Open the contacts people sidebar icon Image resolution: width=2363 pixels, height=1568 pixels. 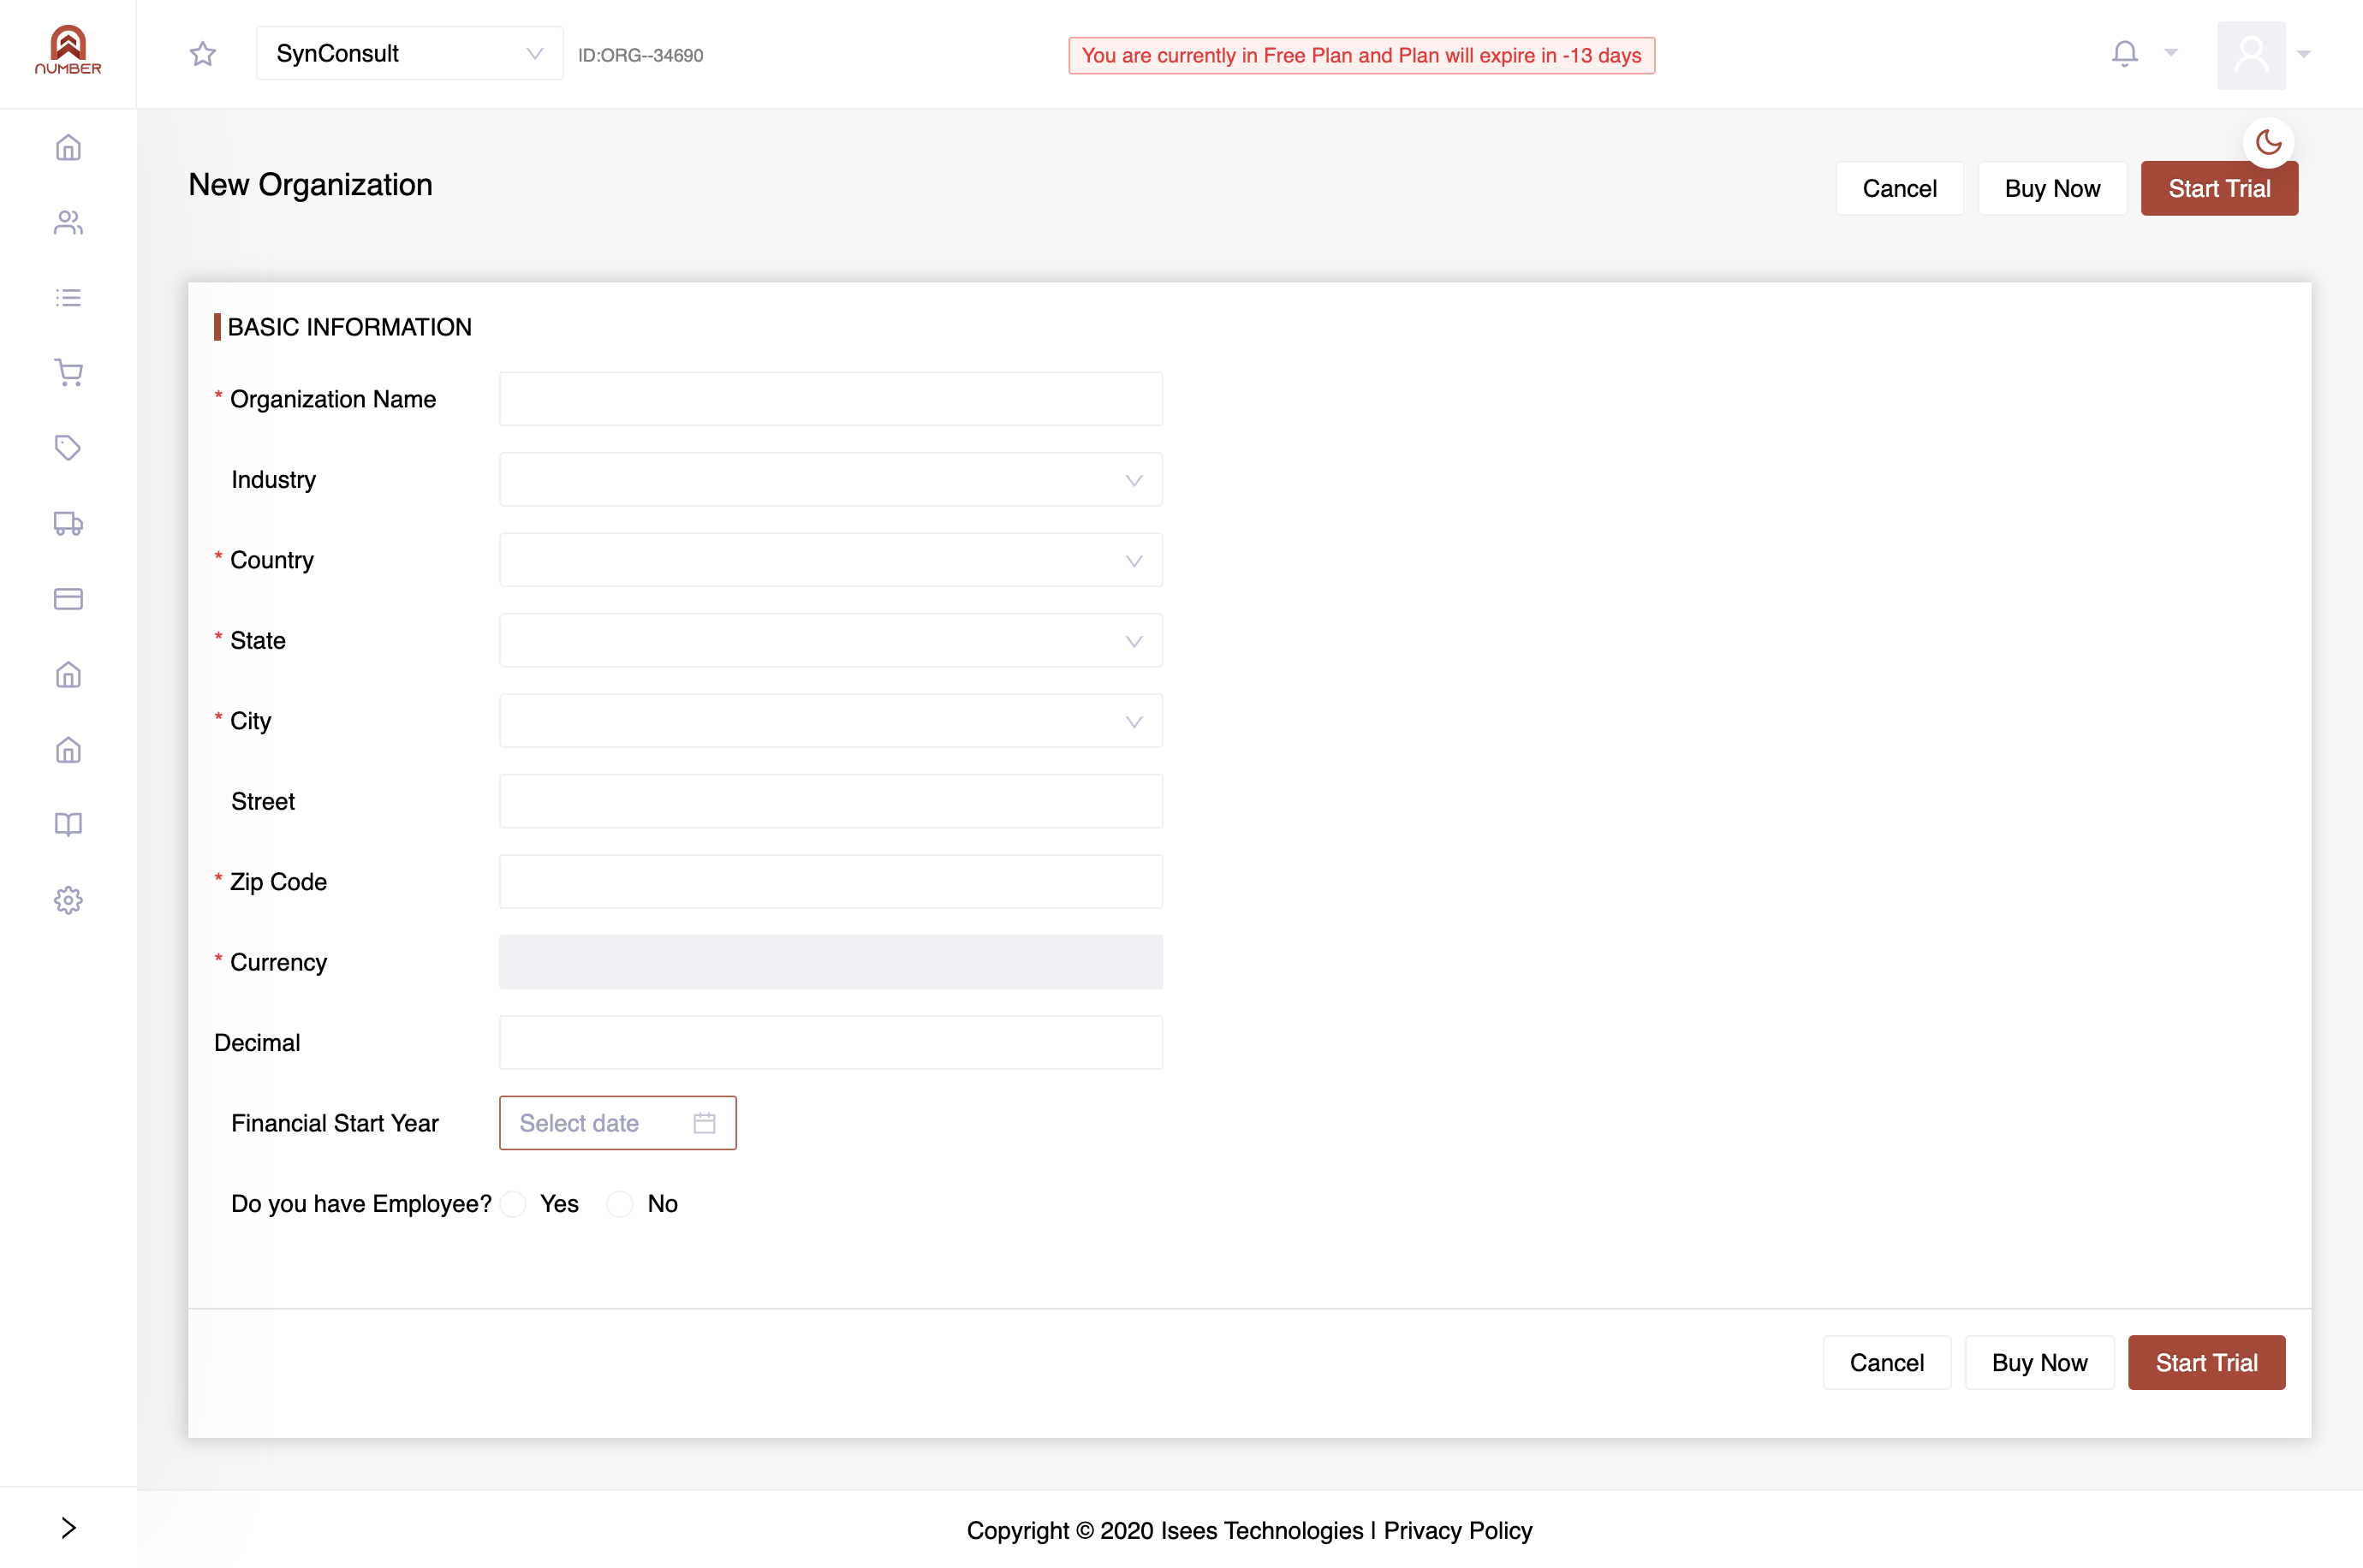click(x=68, y=222)
